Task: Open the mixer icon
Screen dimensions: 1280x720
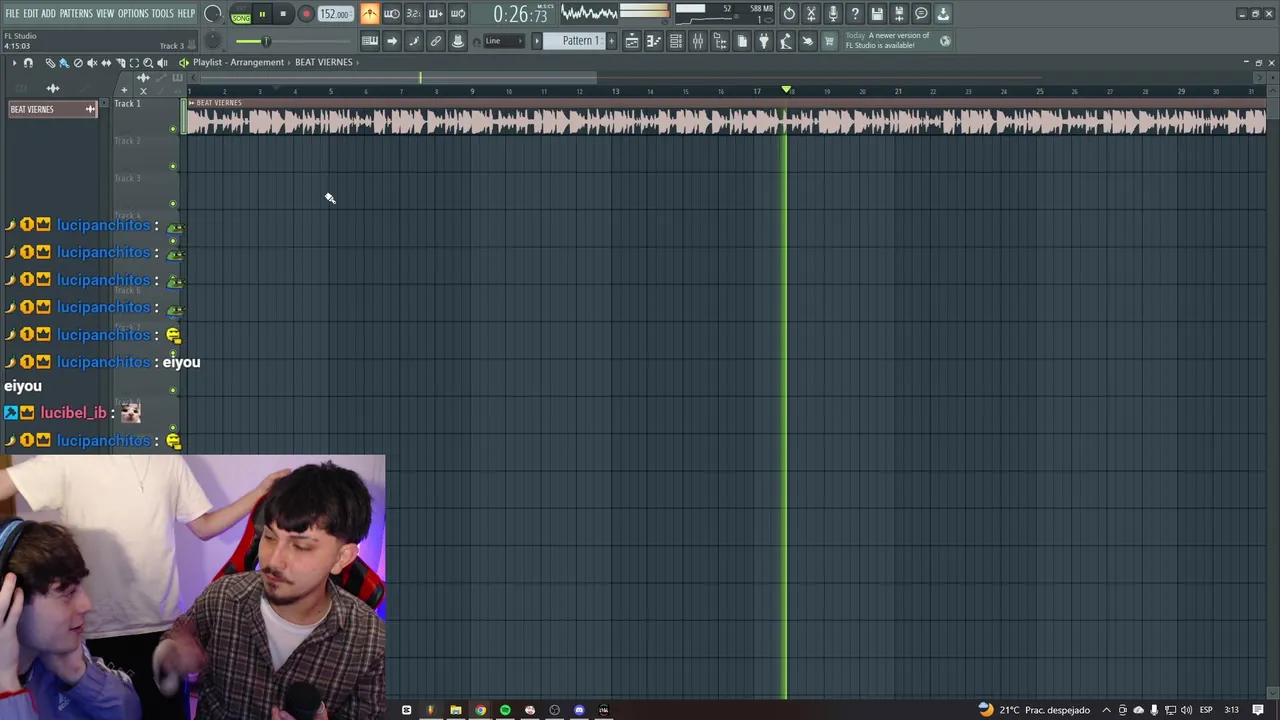Action: point(698,41)
